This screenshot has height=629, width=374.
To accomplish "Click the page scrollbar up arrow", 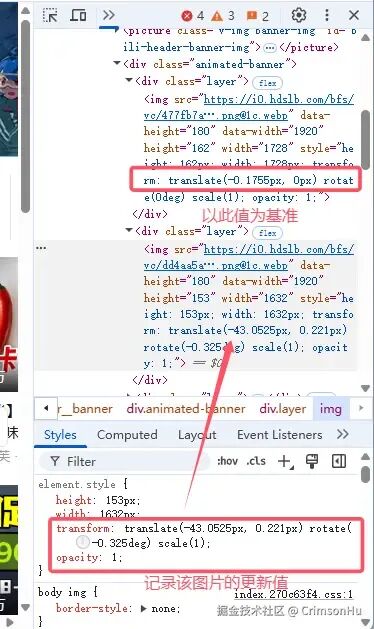I will [x=25, y=10].
